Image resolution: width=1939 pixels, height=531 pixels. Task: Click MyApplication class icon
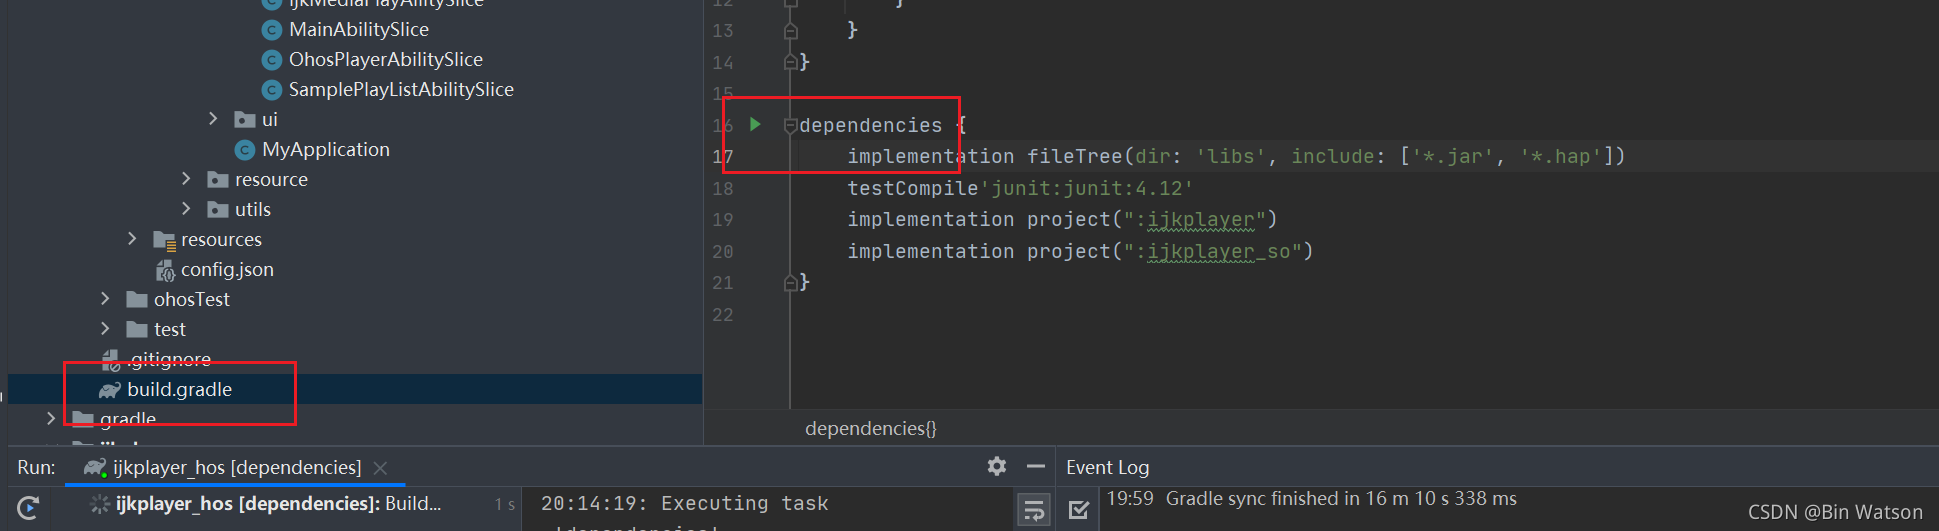click(x=244, y=150)
